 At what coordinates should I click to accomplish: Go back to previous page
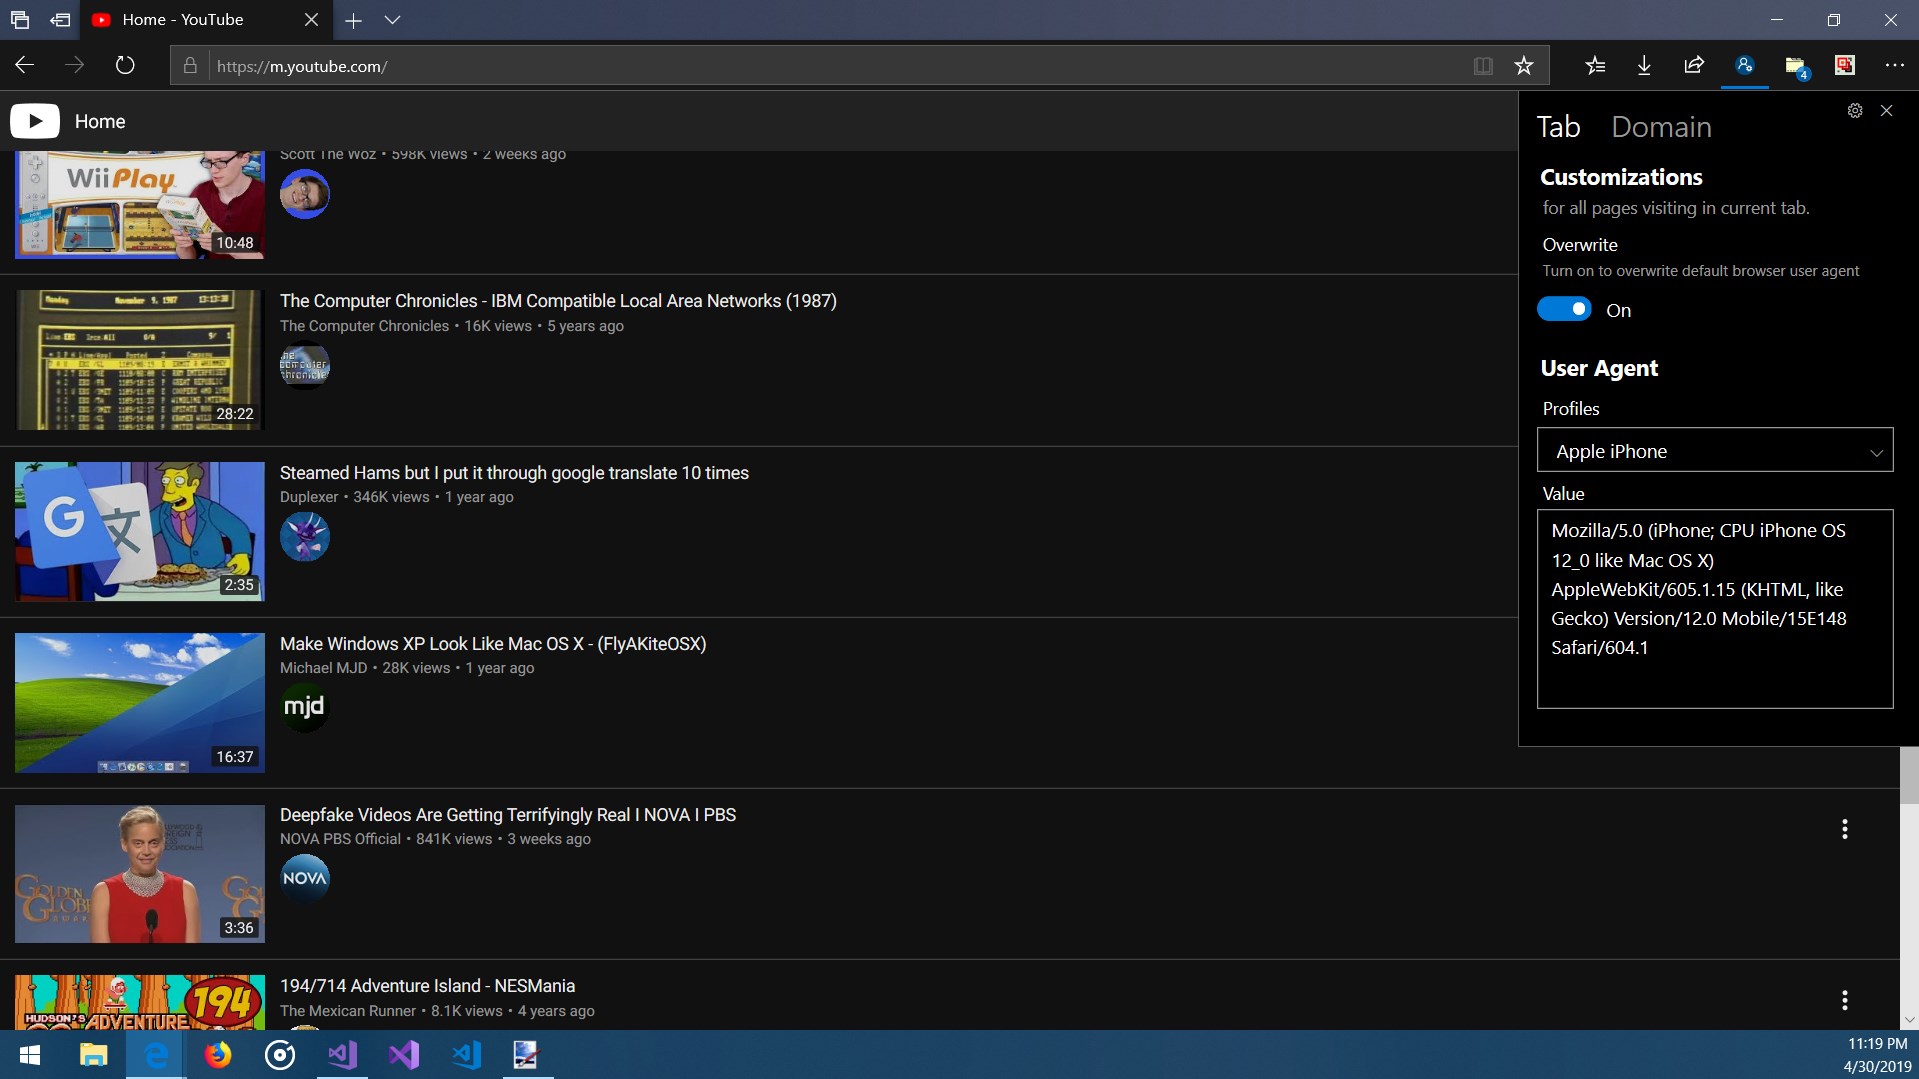(x=25, y=66)
